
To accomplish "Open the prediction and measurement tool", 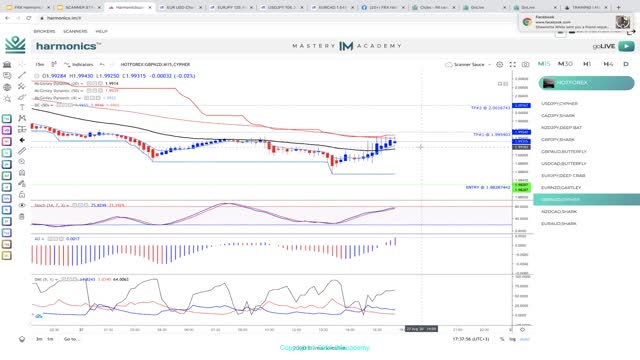I will tap(22, 129).
